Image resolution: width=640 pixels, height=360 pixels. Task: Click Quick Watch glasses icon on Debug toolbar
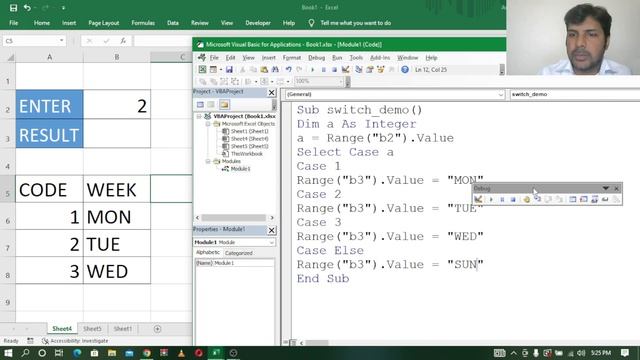[605, 199]
